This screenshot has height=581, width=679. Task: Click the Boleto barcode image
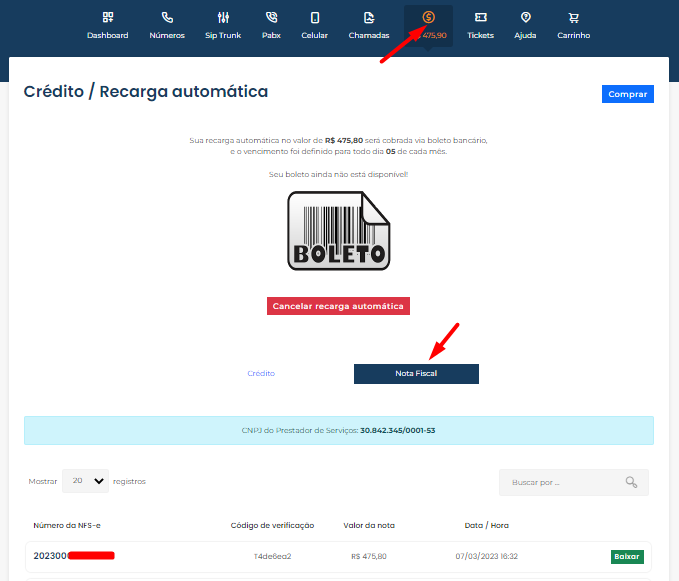[338, 231]
